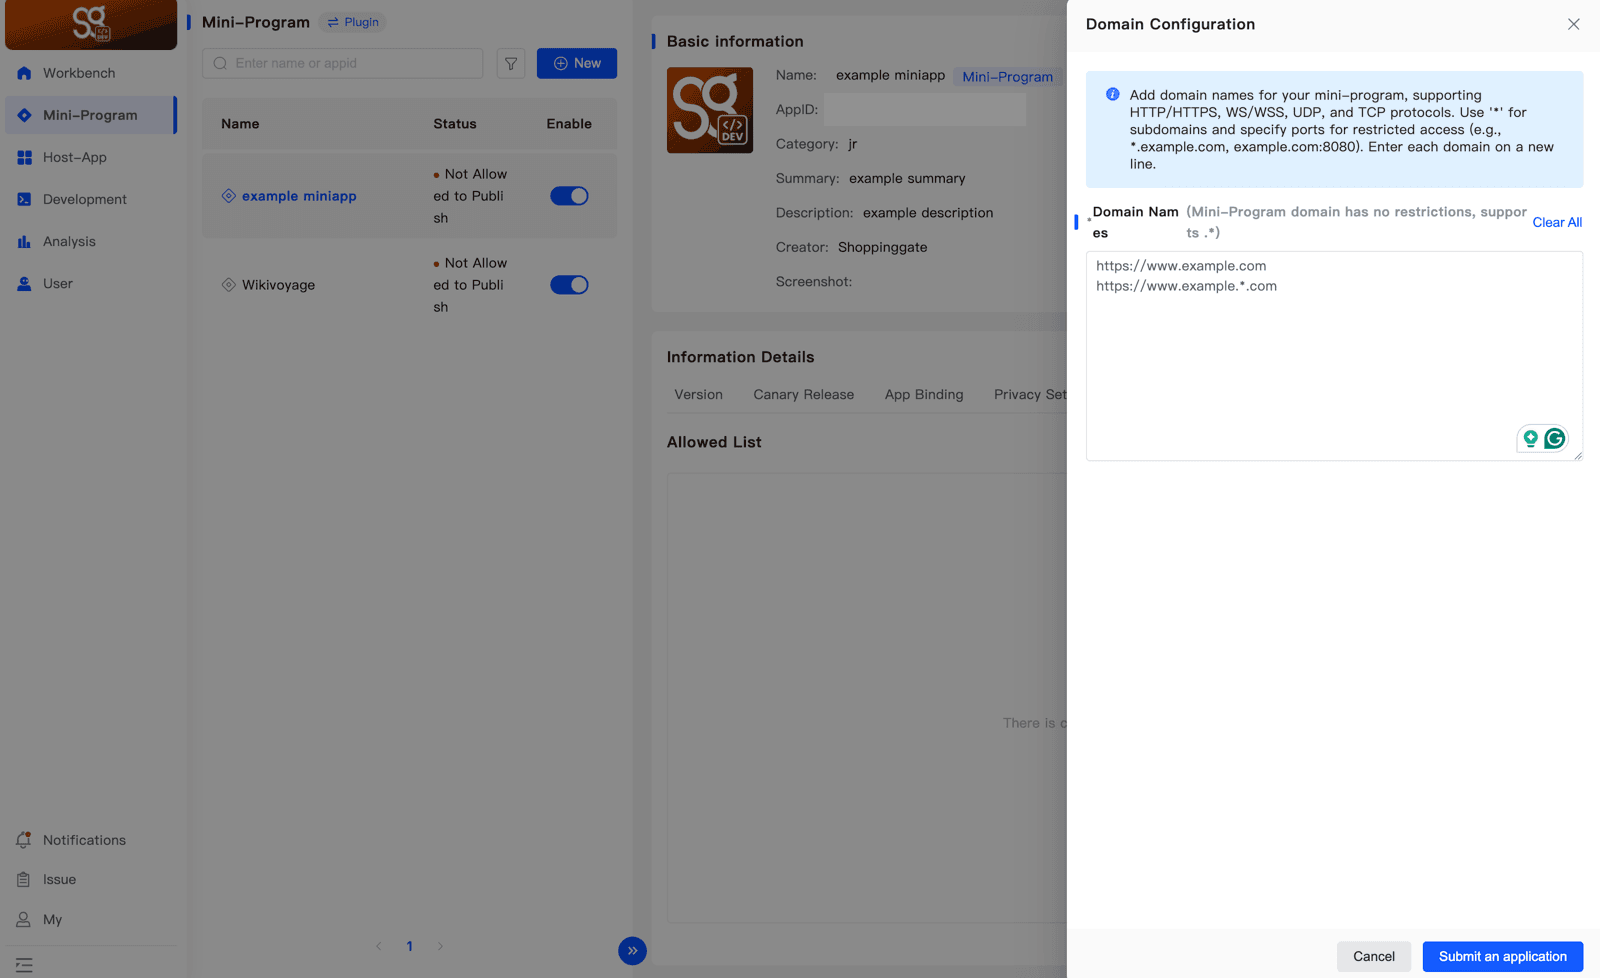The image size is (1600, 978).
Task: Open Notifications bell icon
Action: [23, 840]
